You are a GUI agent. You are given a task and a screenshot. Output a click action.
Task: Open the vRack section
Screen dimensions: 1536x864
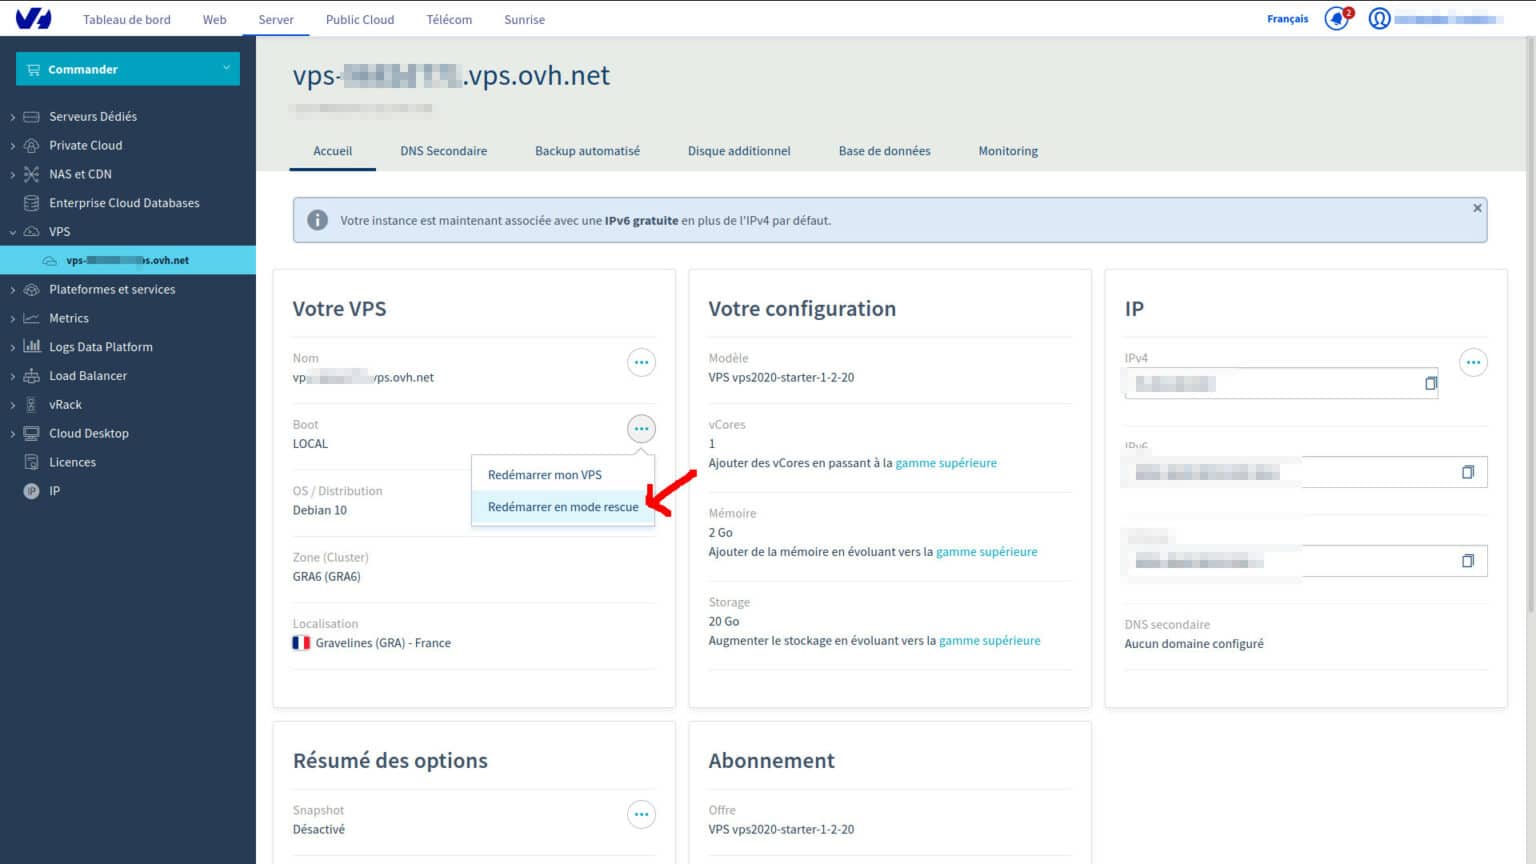tap(66, 404)
